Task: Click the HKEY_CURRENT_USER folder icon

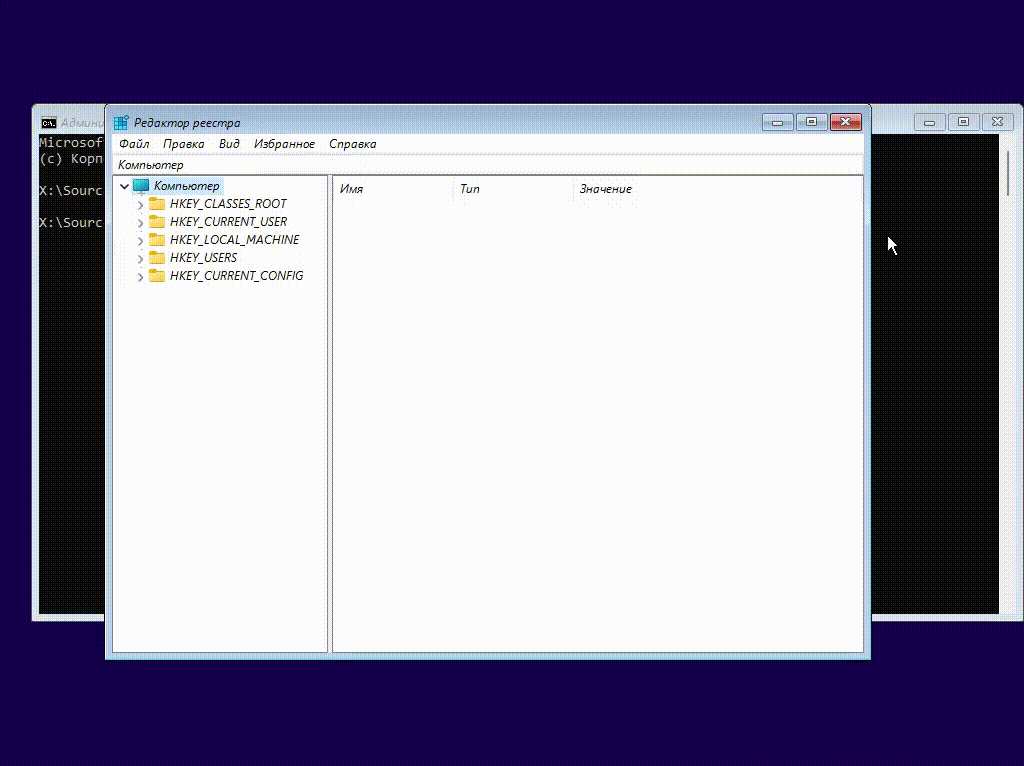Action: (x=157, y=222)
